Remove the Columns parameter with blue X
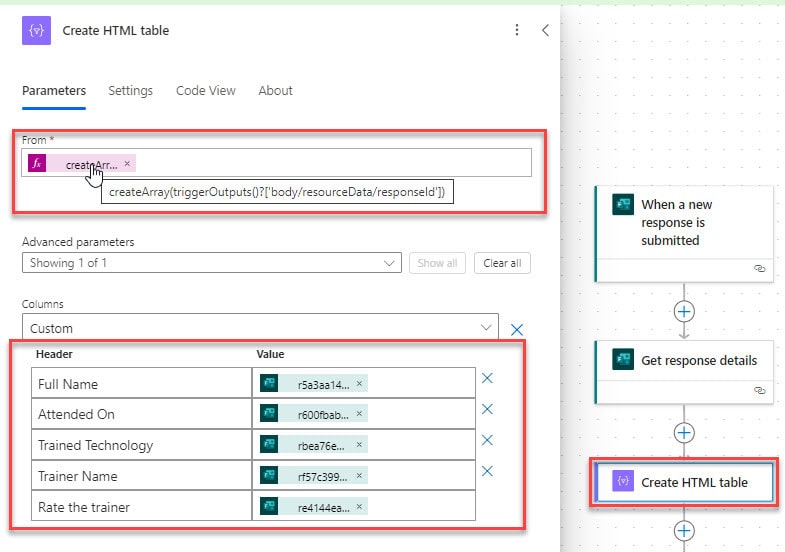This screenshot has height=552, width=785. pyautogui.click(x=517, y=330)
